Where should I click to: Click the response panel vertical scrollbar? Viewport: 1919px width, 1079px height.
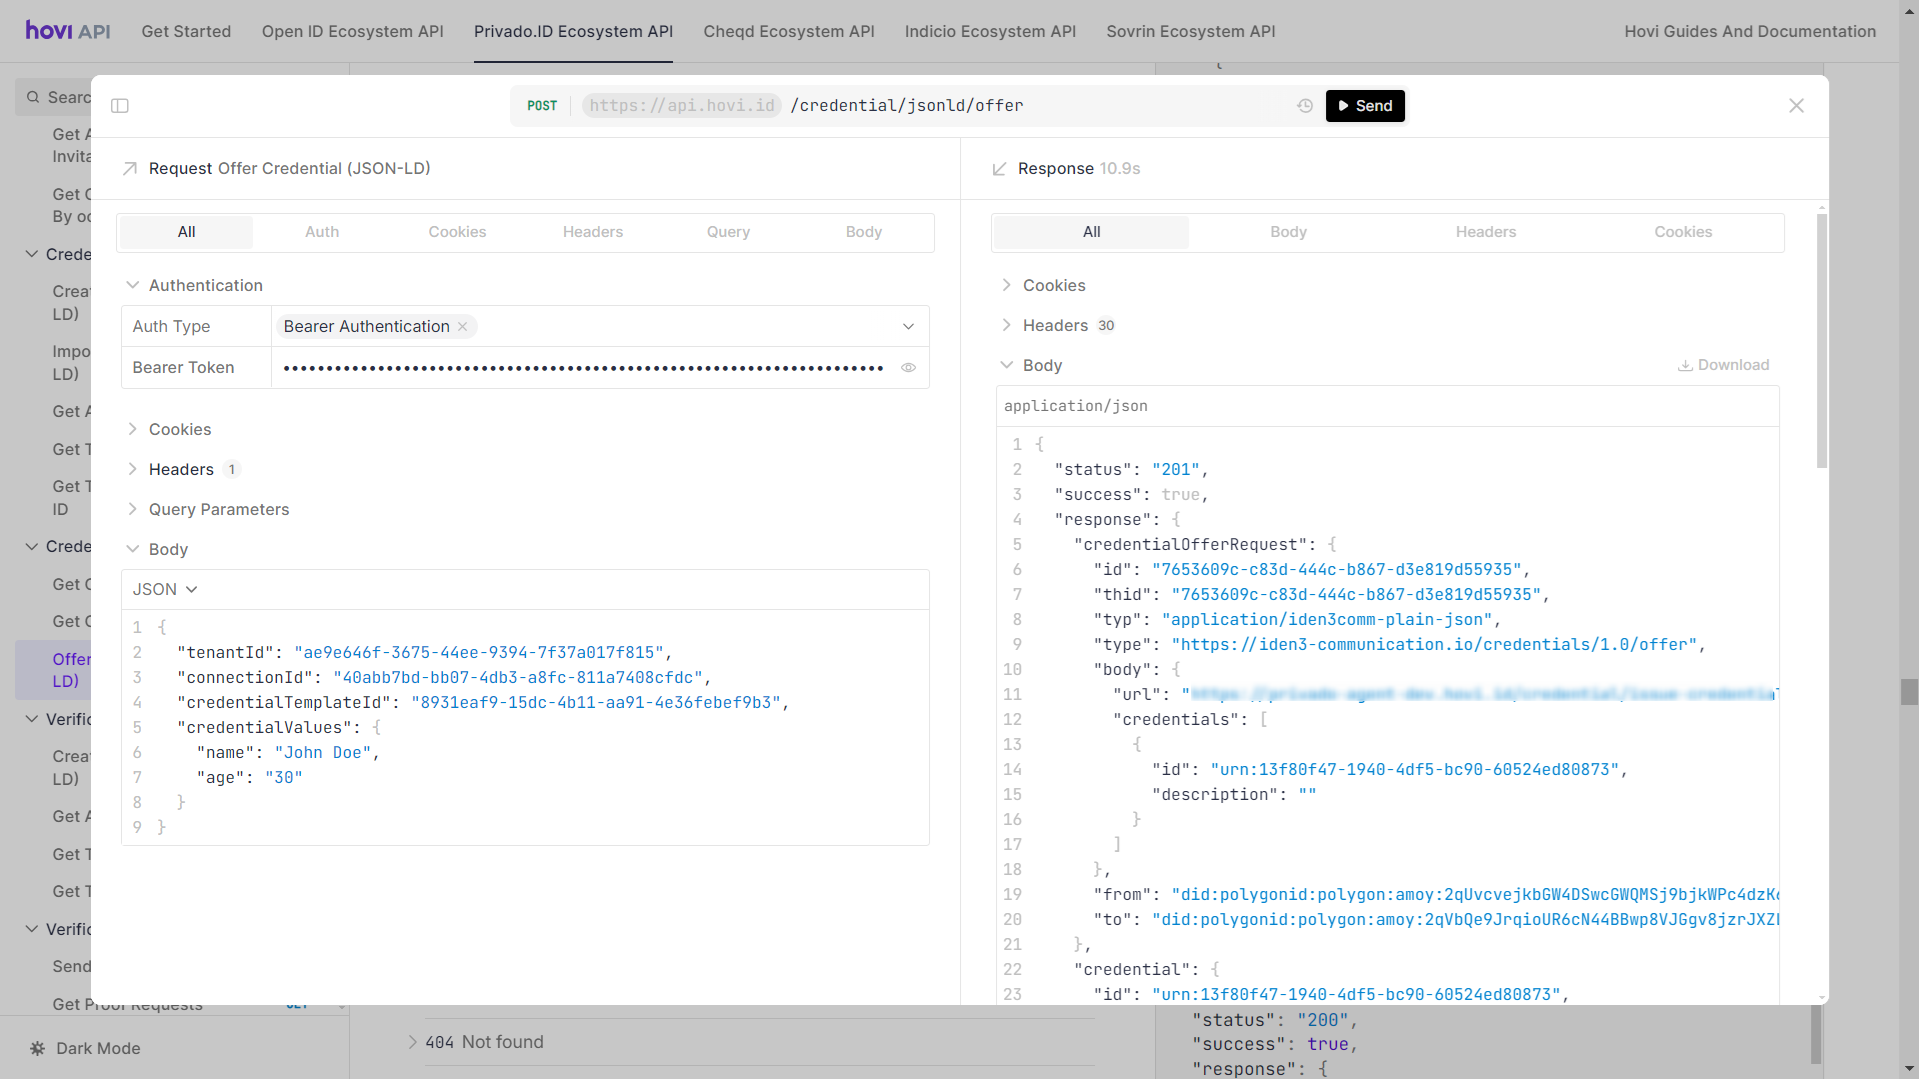point(1821,340)
